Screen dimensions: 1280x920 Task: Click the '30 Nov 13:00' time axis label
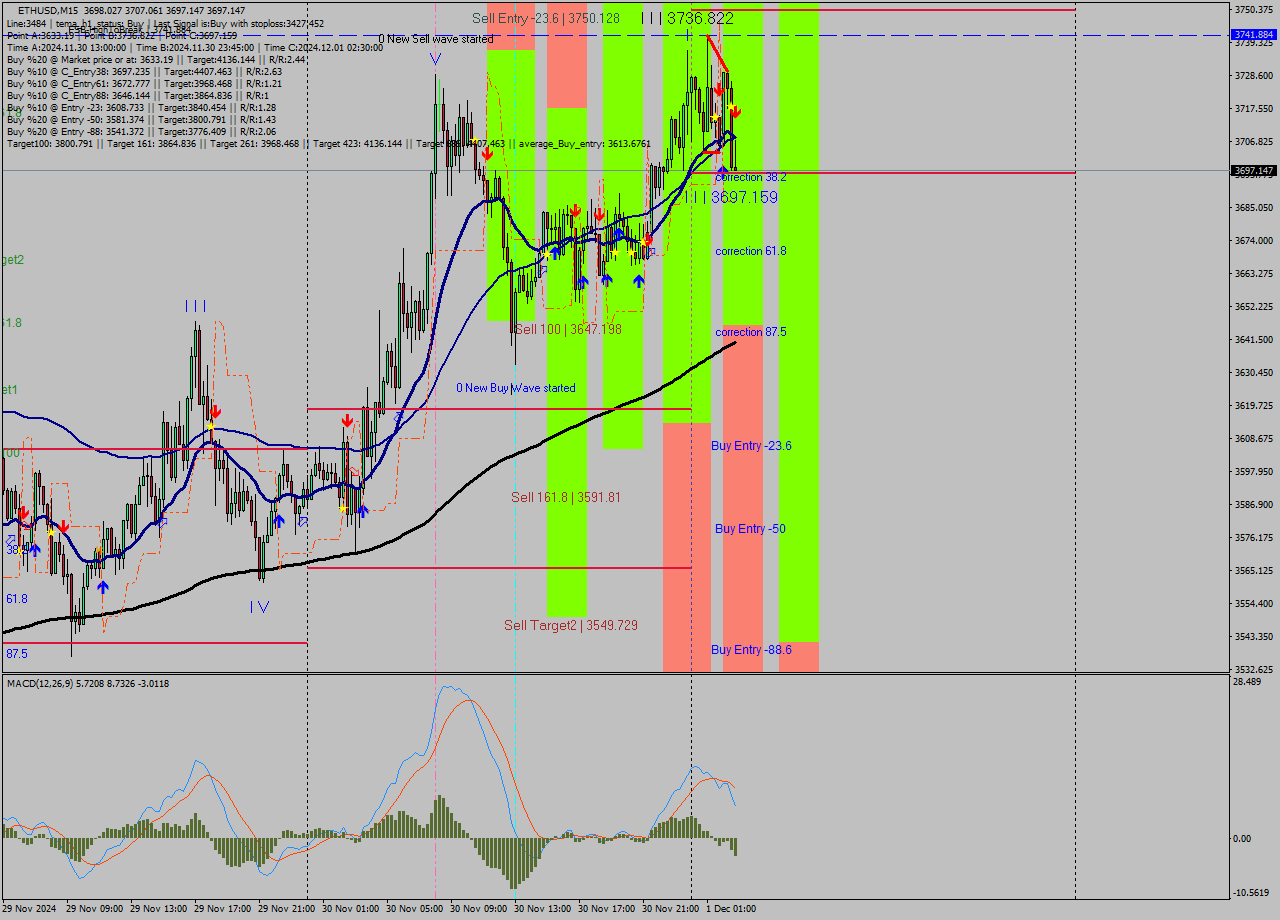[x=543, y=909]
